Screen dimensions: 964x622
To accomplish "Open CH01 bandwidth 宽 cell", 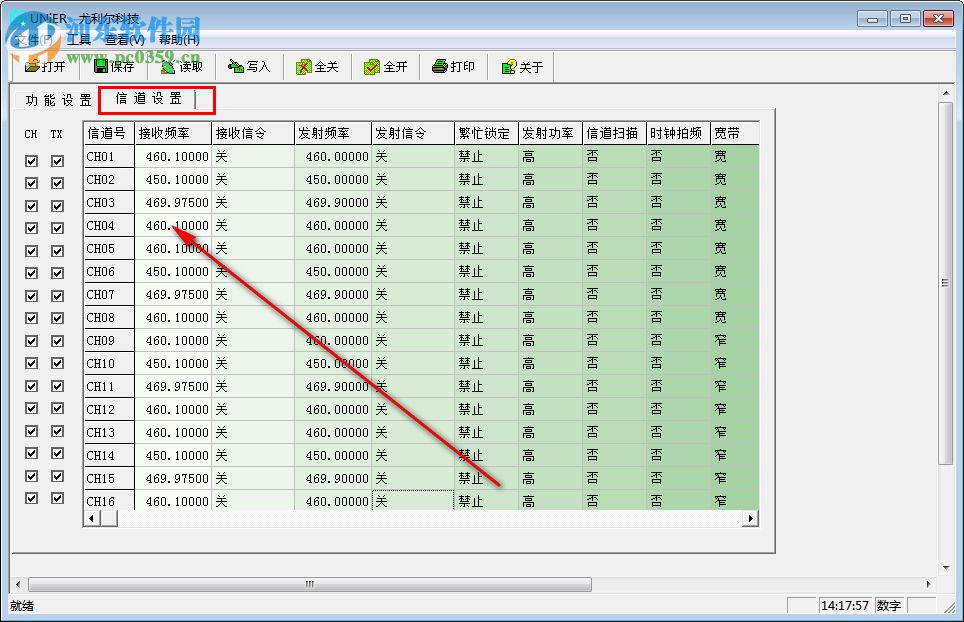I will pyautogui.click(x=735, y=157).
